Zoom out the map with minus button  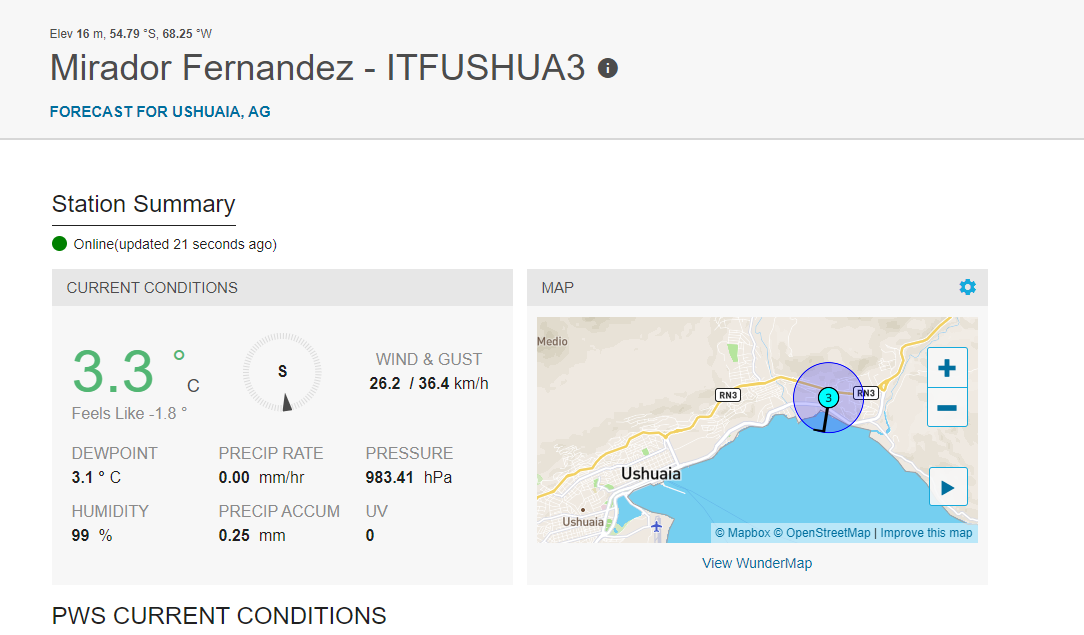pos(946,408)
